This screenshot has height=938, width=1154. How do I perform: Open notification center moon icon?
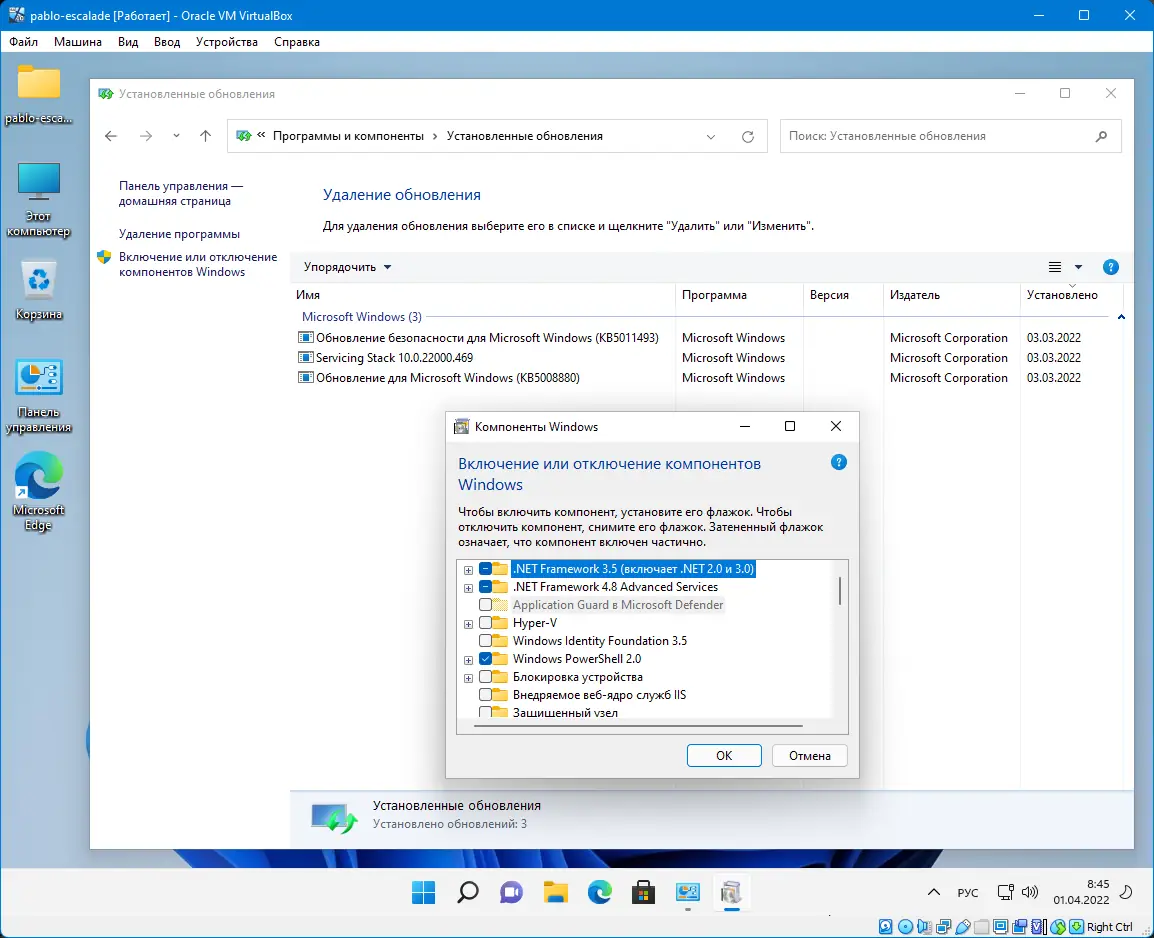pos(1125,892)
